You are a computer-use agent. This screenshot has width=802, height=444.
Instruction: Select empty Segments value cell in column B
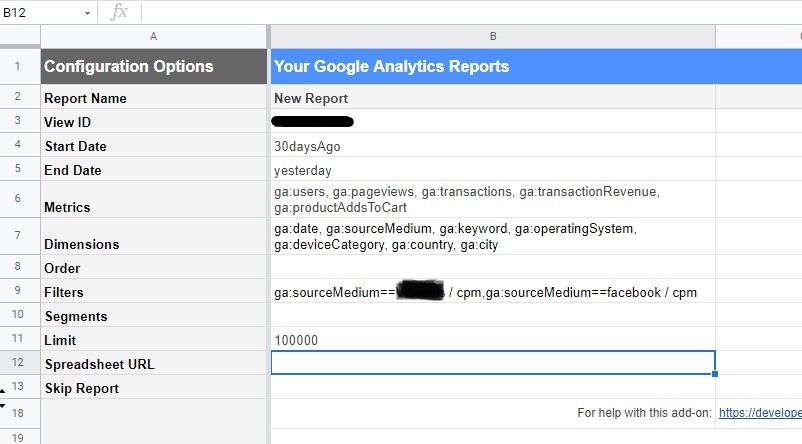pyautogui.click(x=493, y=315)
